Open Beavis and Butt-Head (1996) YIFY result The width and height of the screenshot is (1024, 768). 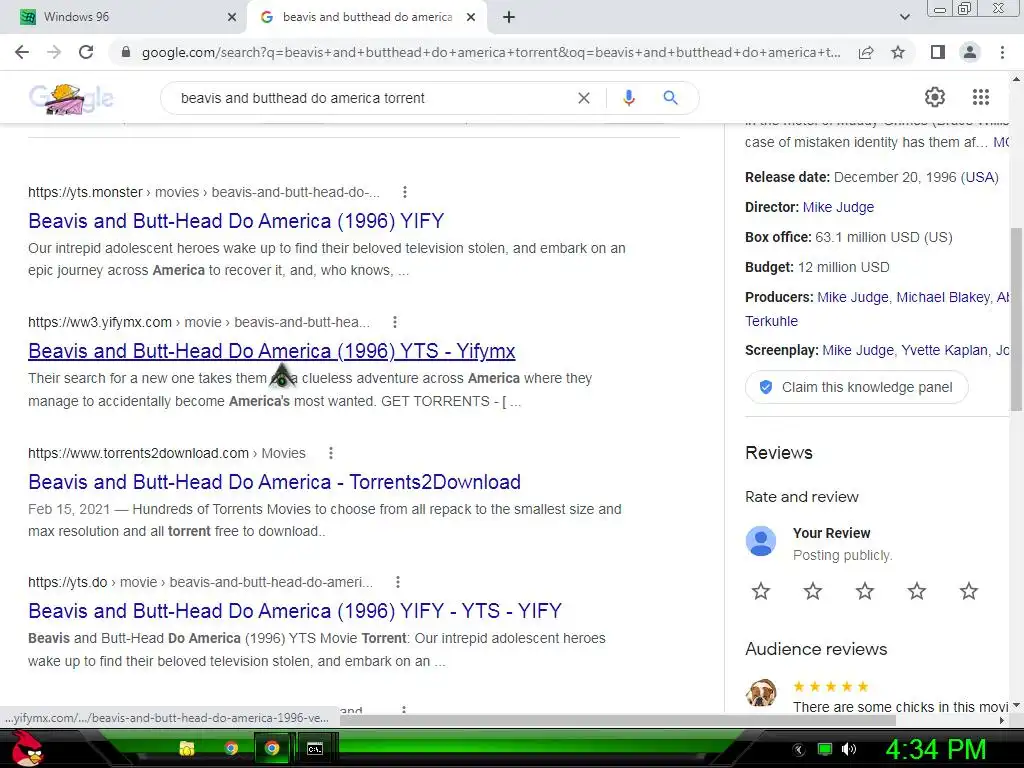click(x=236, y=221)
